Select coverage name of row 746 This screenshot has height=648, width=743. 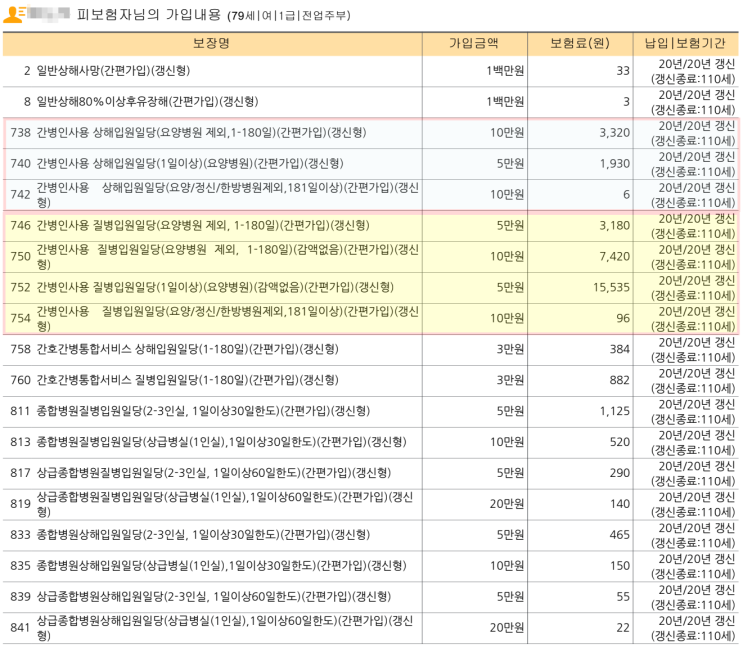(x=203, y=225)
